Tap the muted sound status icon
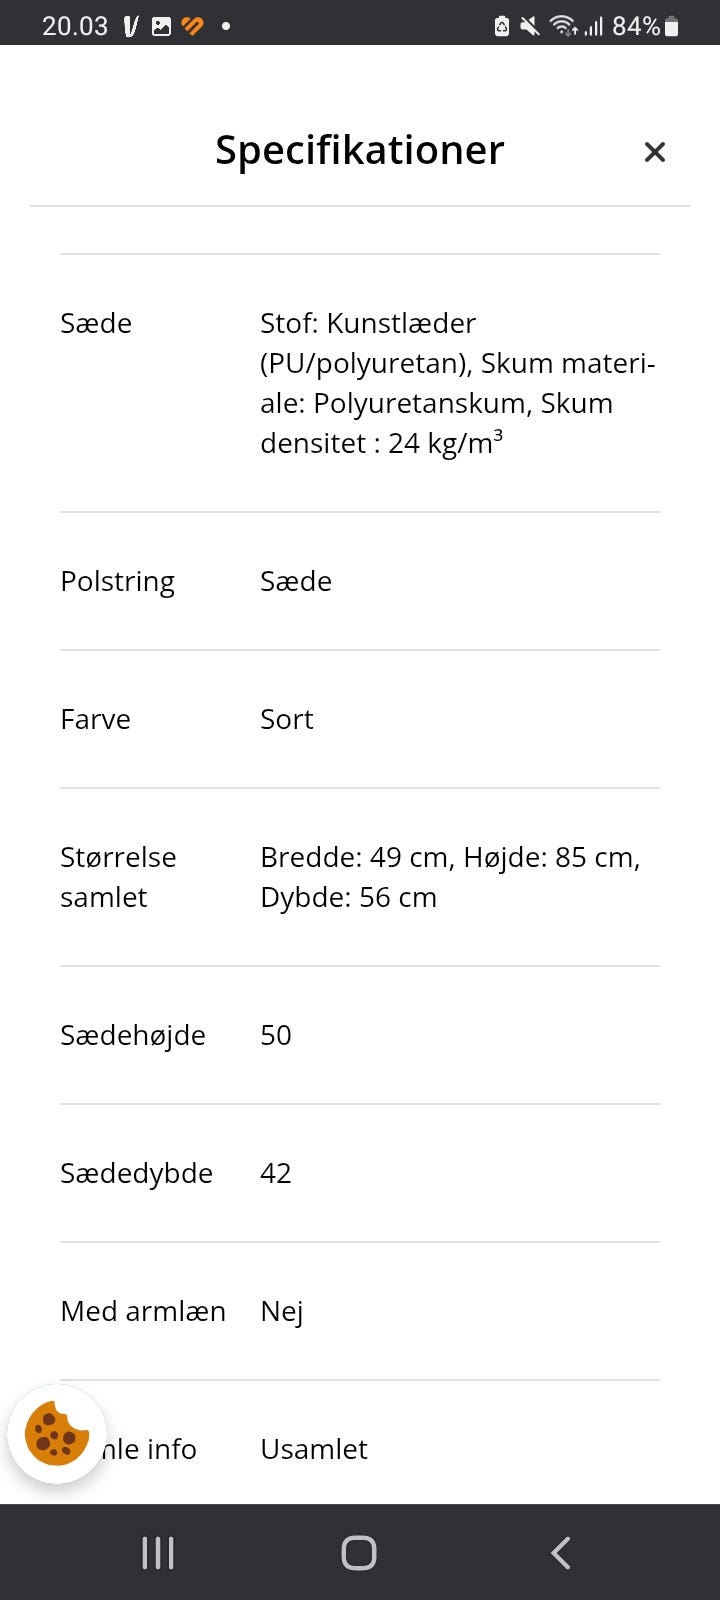Screen dimensions: 720x1600 (x=527, y=25)
